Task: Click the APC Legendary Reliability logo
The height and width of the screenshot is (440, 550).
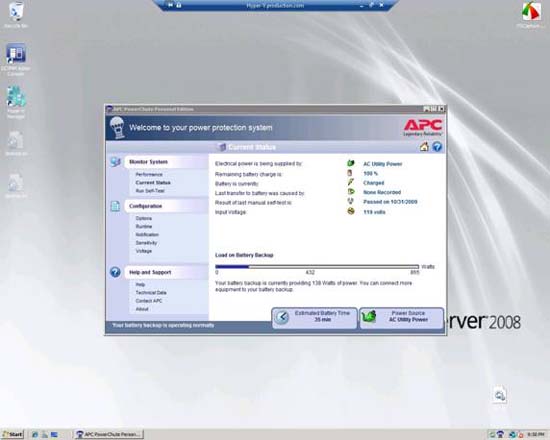Action: tap(423, 128)
